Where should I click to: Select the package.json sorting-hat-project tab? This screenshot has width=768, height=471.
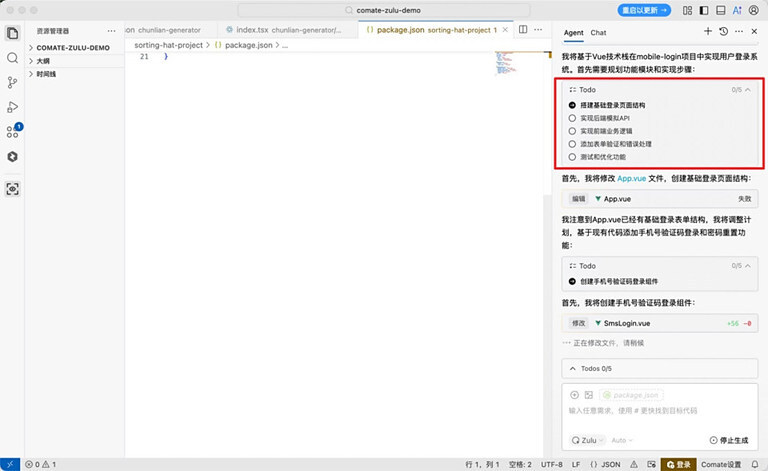[436, 30]
